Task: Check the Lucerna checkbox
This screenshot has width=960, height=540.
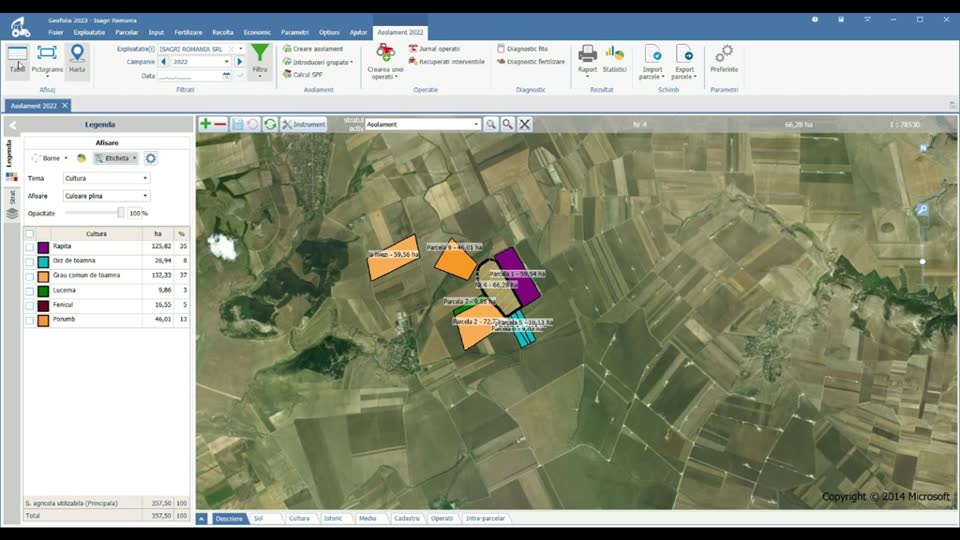Action: [x=29, y=291]
